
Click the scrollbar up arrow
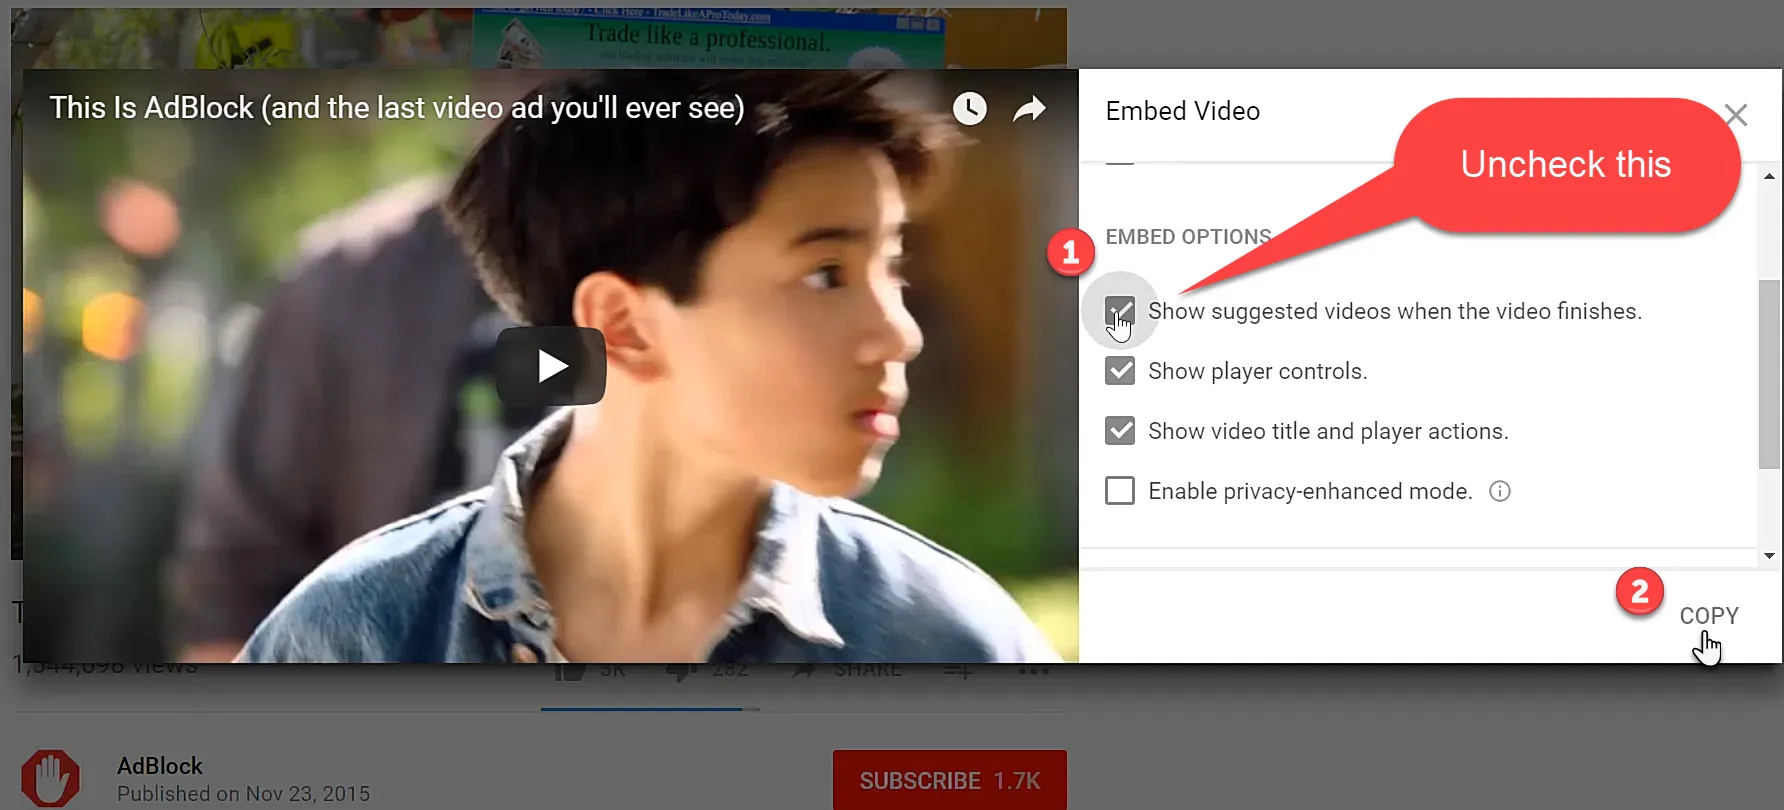click(x=1769, y=176)
